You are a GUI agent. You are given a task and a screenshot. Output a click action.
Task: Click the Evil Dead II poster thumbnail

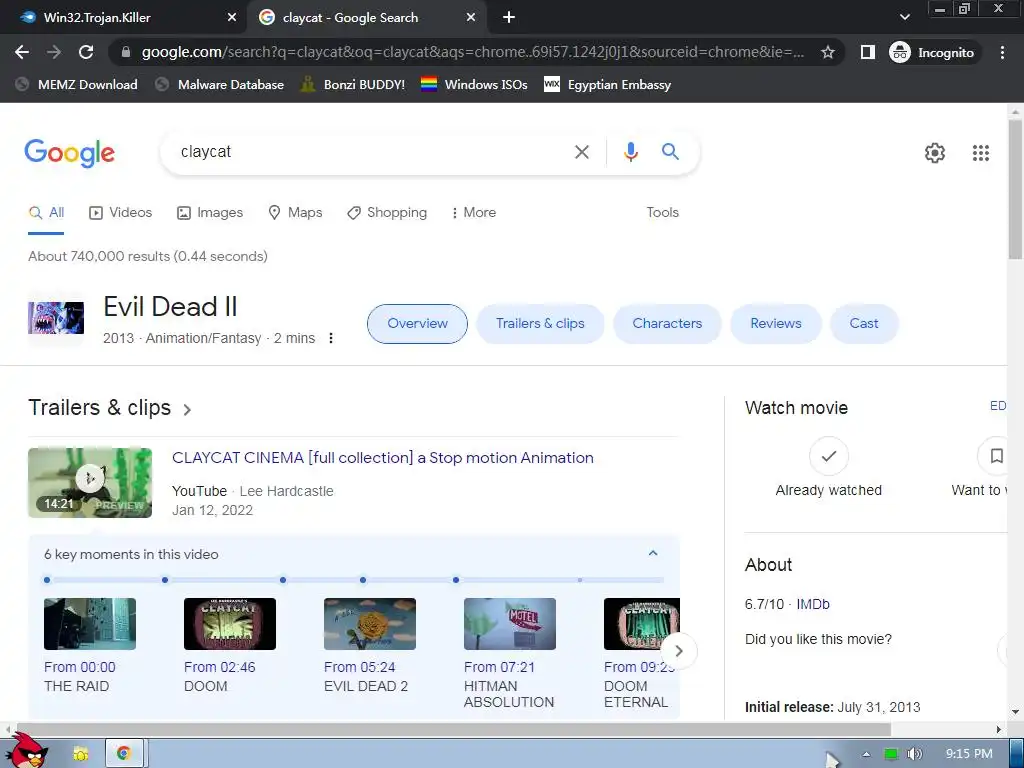[x=56, y=318]
